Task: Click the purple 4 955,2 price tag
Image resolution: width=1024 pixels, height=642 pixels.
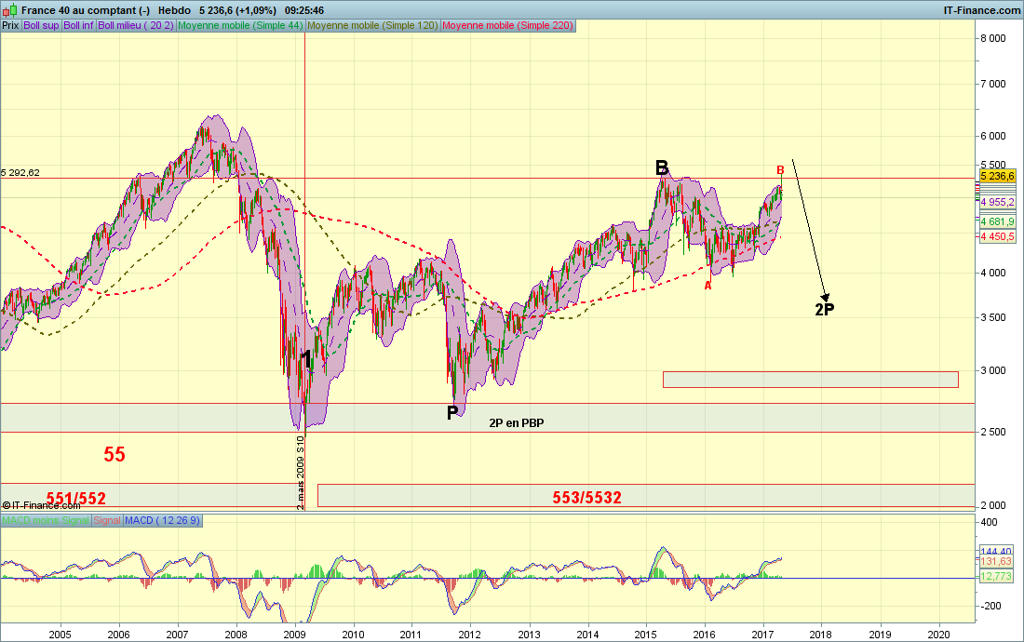Action: (998, 201)
